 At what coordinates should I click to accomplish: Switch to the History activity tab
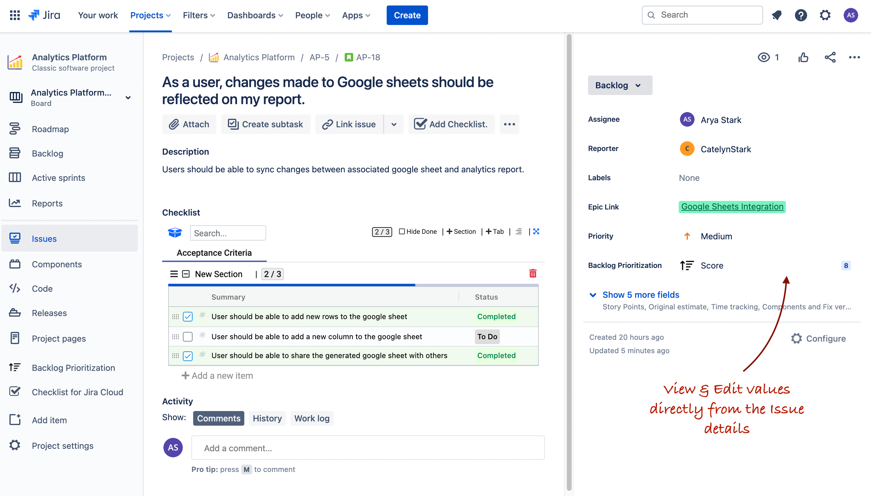267,419
